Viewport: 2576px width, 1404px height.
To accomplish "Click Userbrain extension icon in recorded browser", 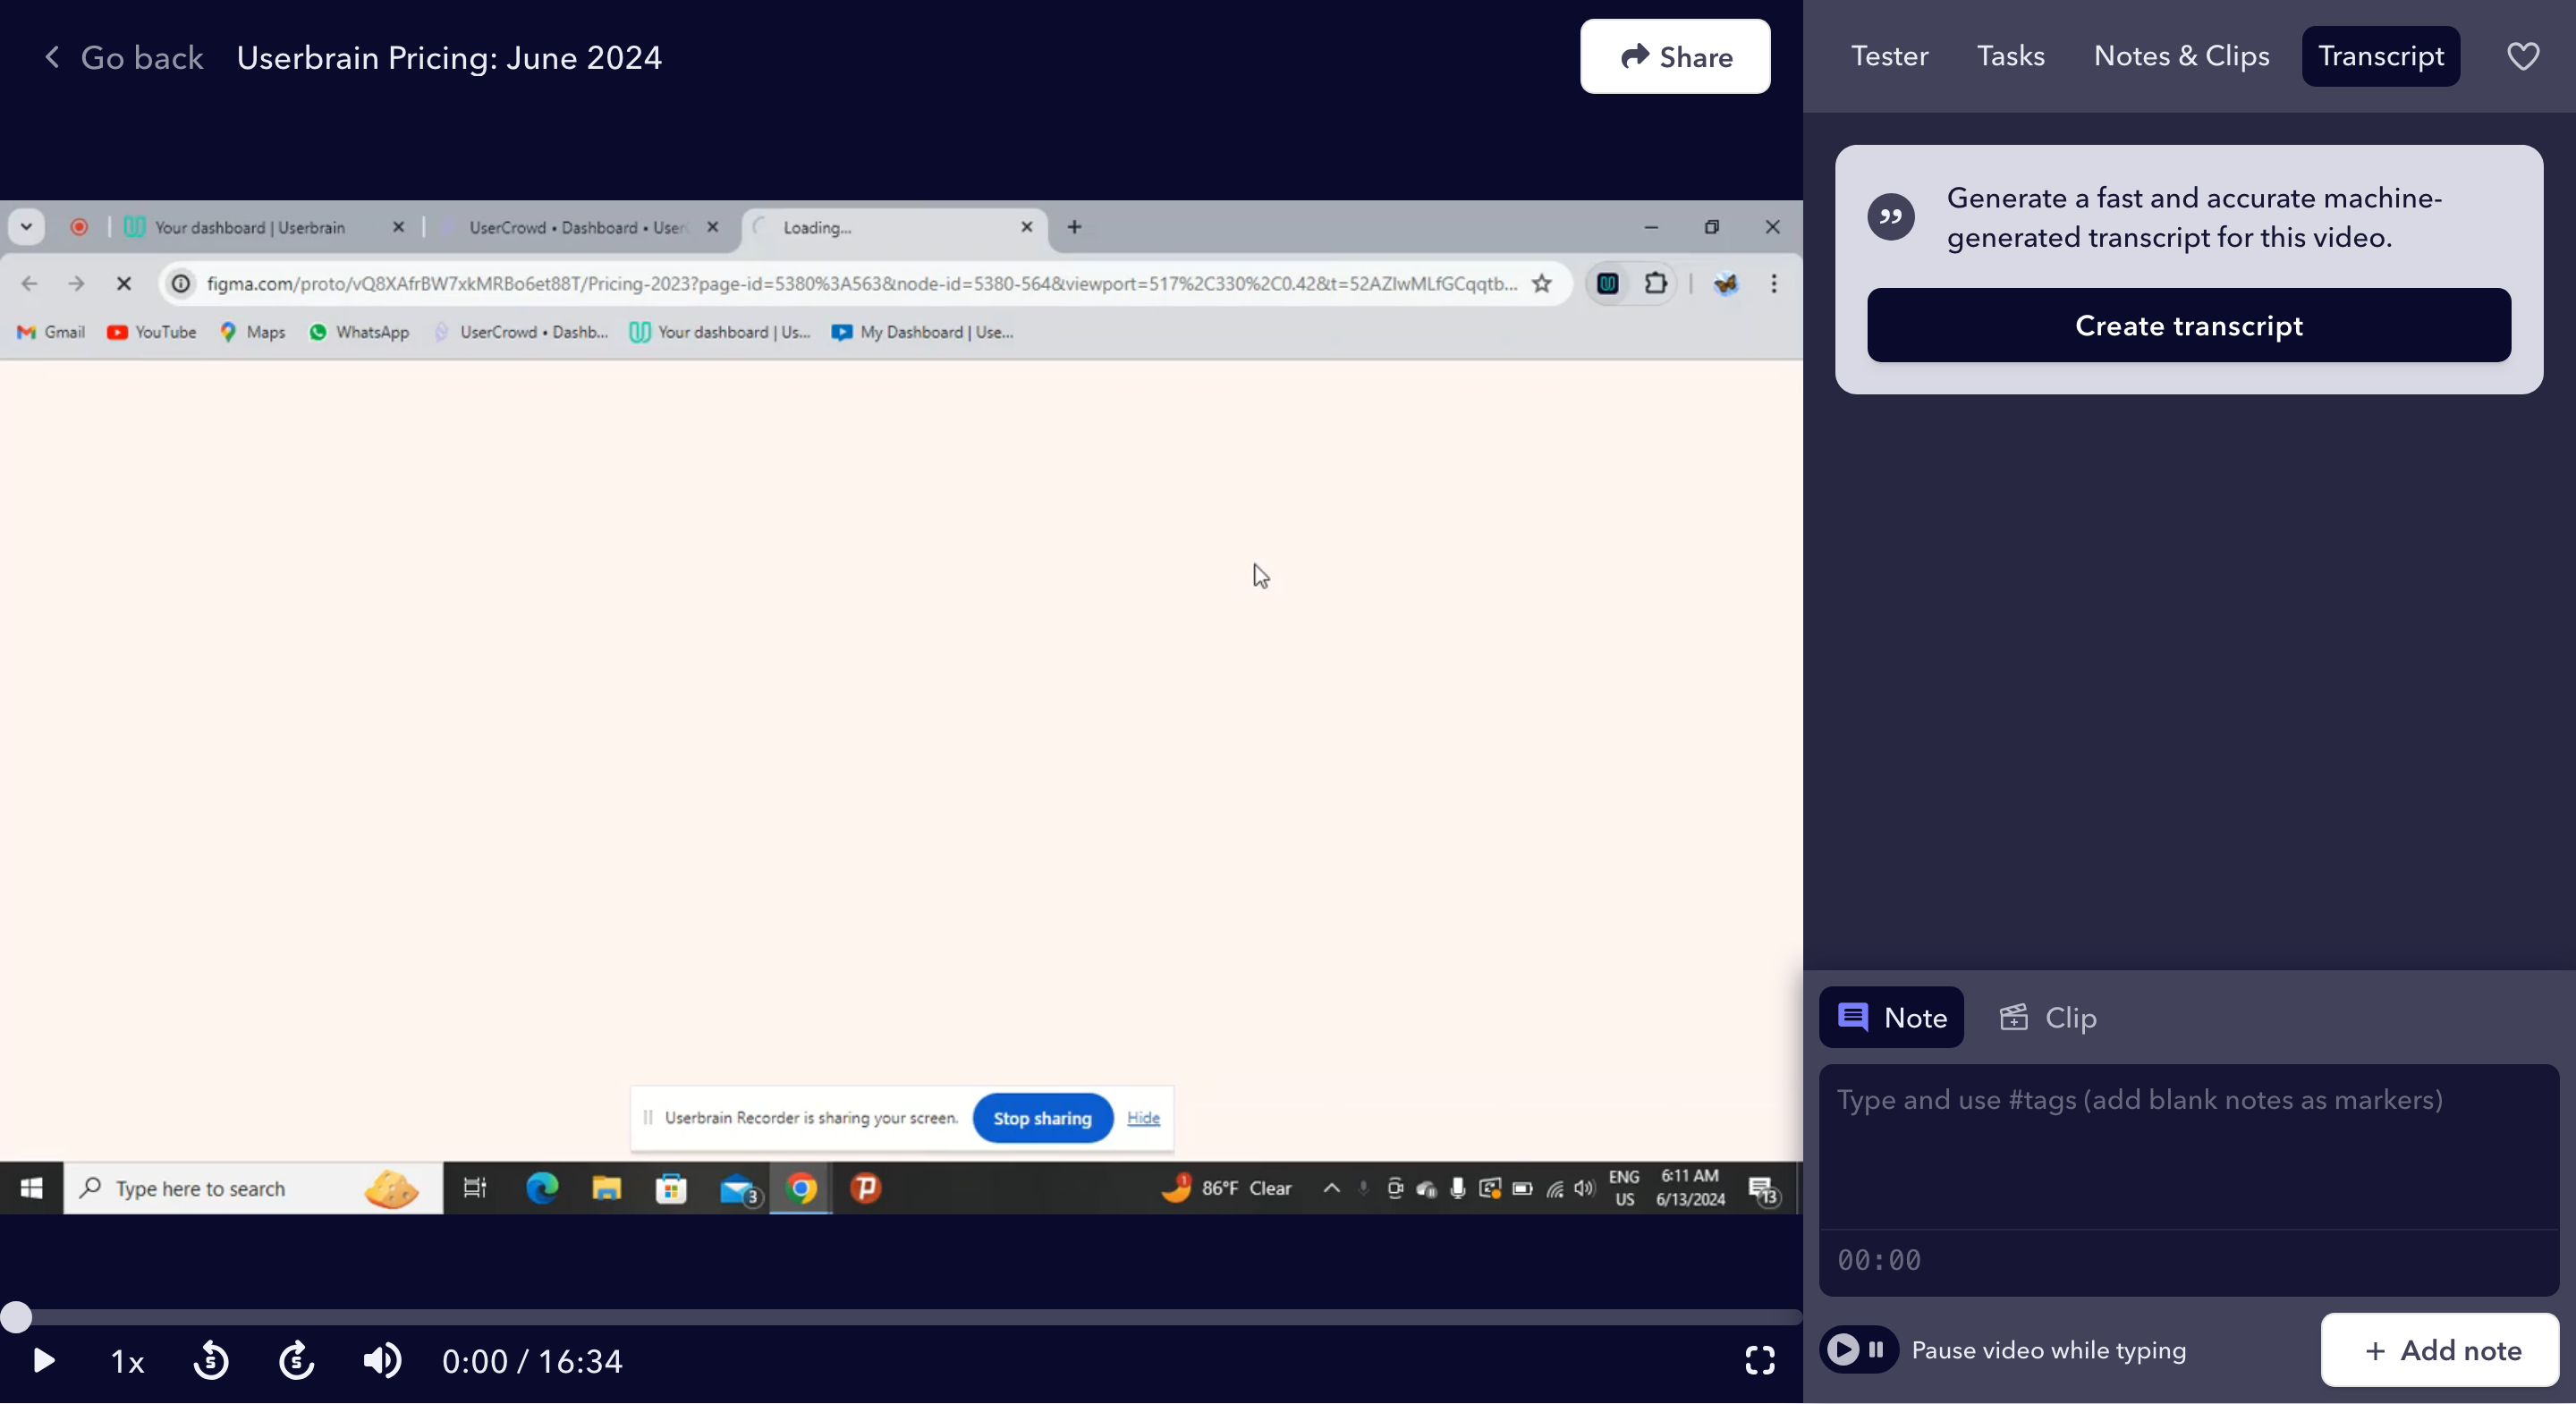I will [1607, 284].
